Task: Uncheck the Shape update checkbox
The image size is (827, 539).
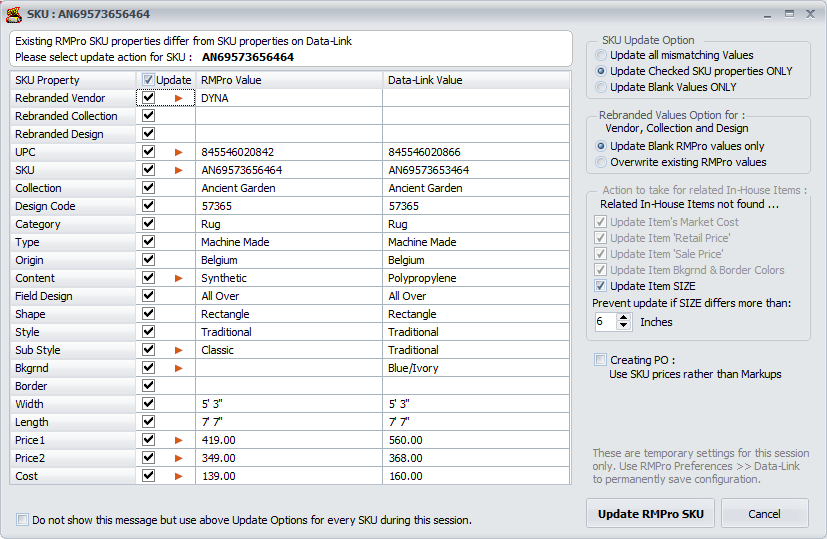Action: click(x=148, y=314)
